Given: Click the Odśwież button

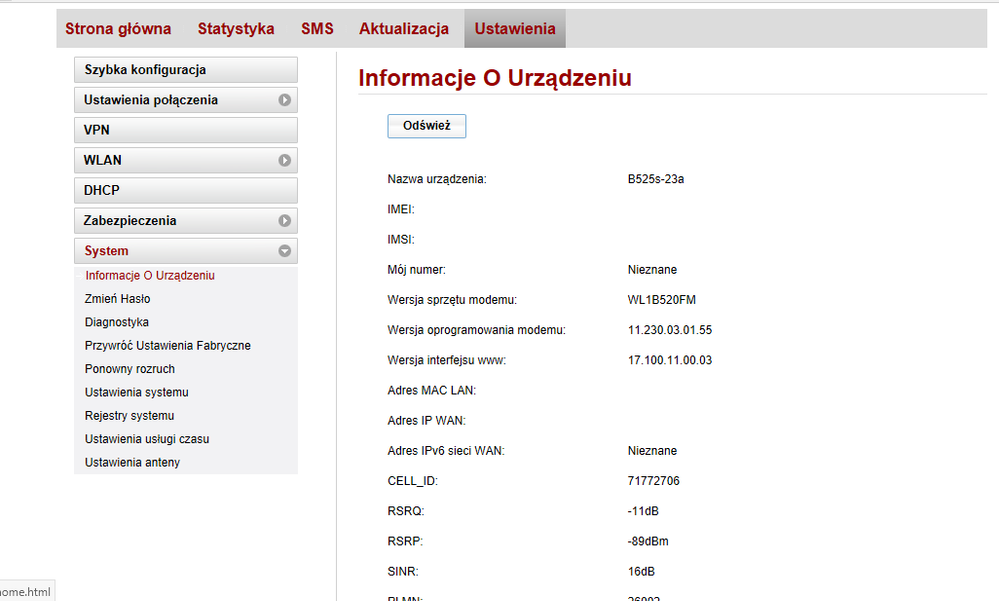Looking at the screenshot, I should (426, 126).
